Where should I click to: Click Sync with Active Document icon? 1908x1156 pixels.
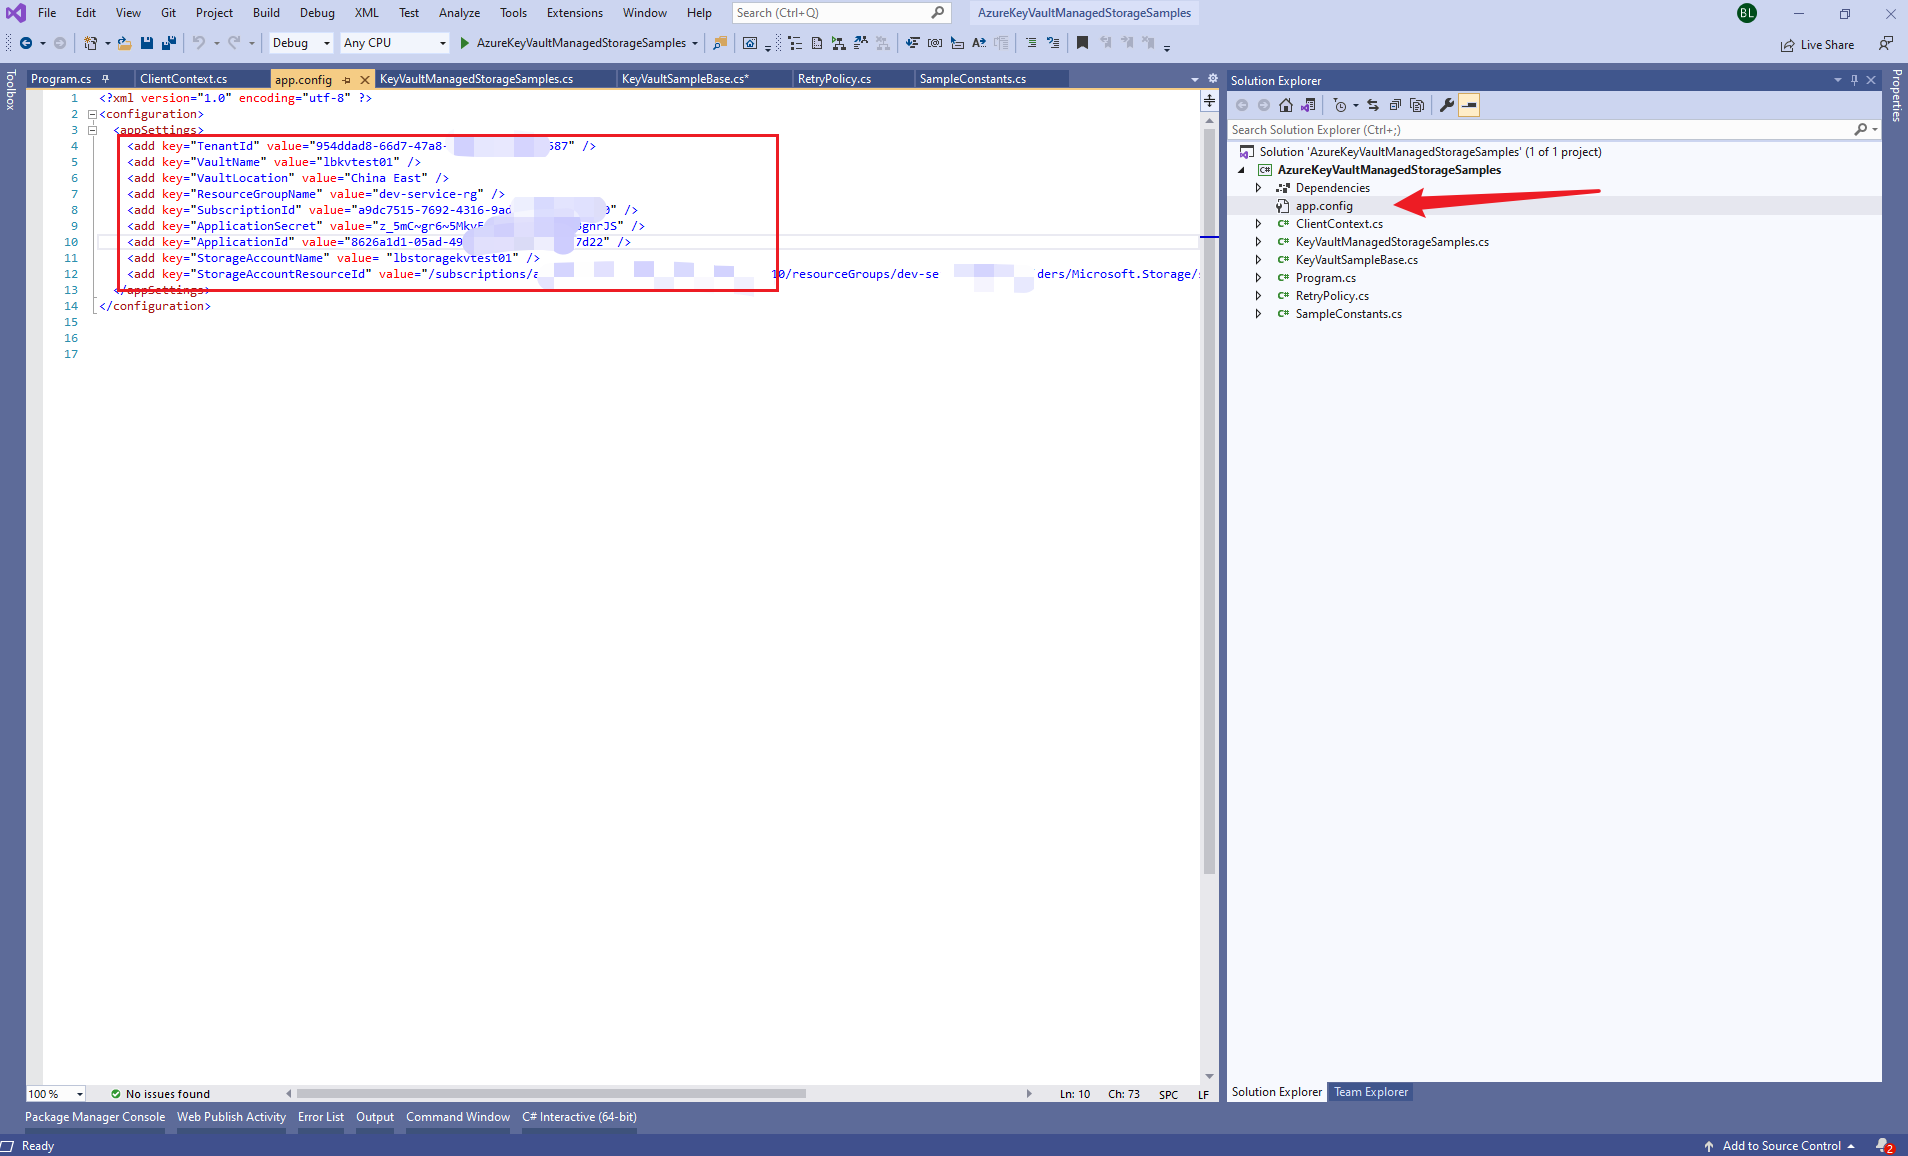(x=1373, y=105)
